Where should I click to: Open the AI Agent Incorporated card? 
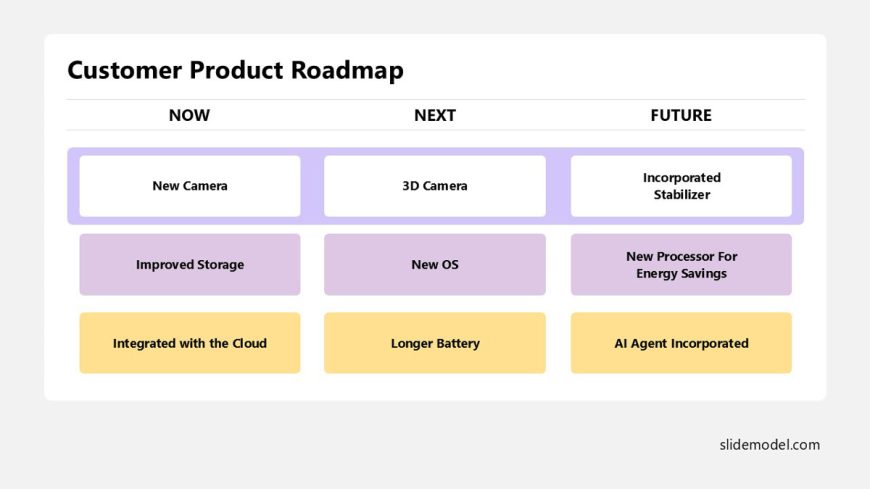click(x=681, y=343)
